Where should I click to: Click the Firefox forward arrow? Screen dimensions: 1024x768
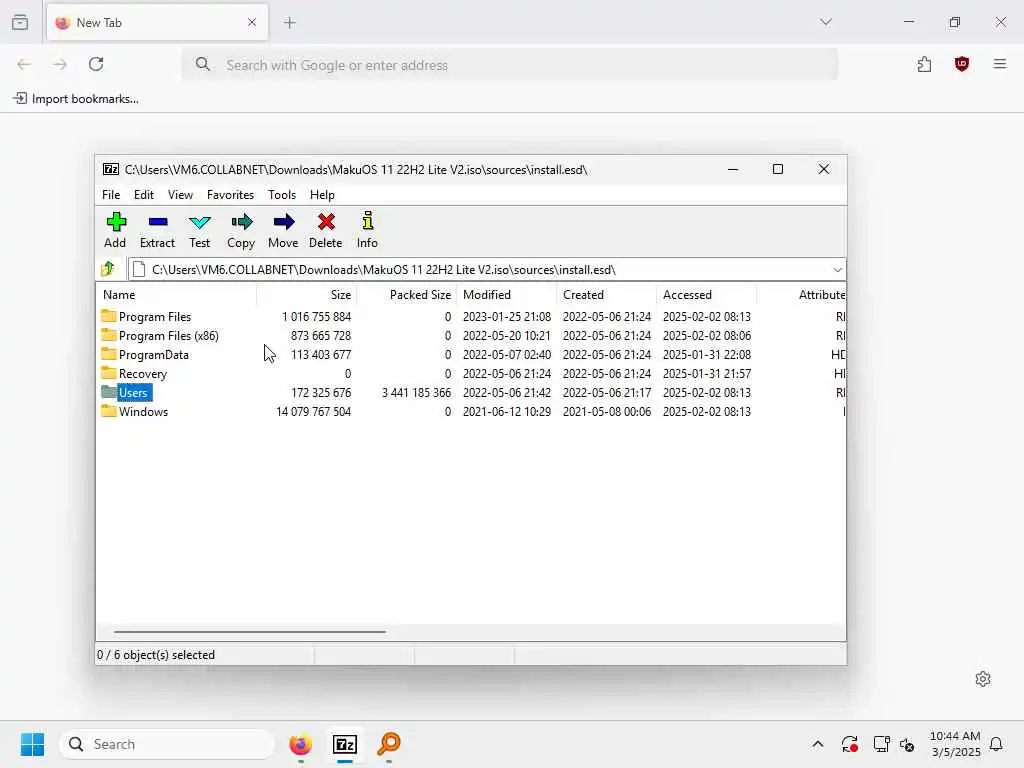60,64
